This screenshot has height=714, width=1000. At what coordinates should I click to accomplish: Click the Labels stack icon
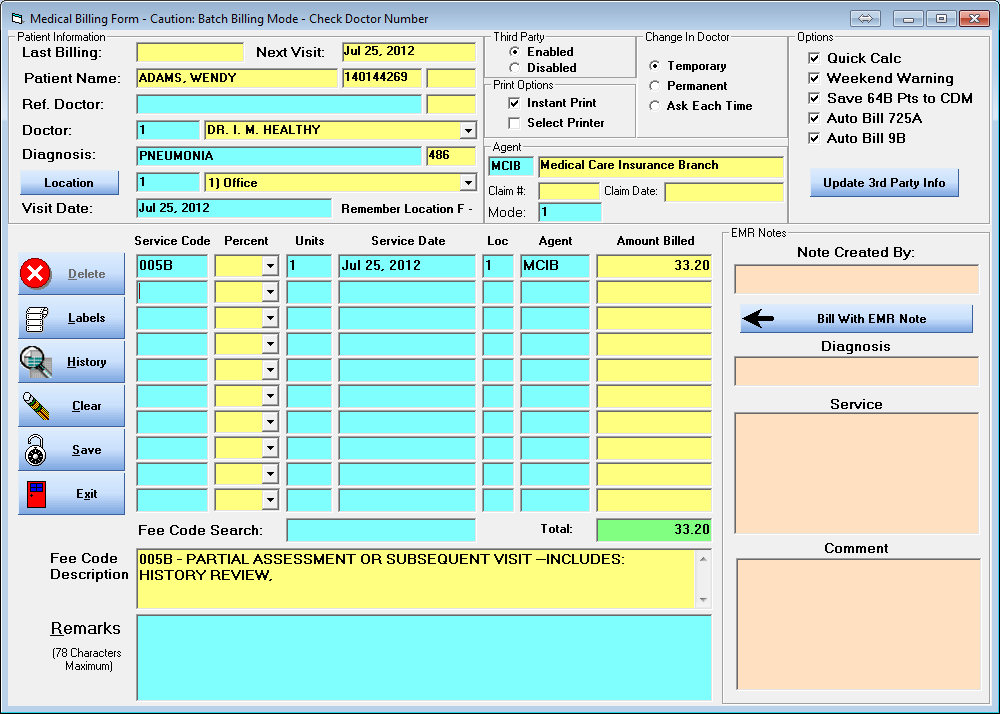36,318
